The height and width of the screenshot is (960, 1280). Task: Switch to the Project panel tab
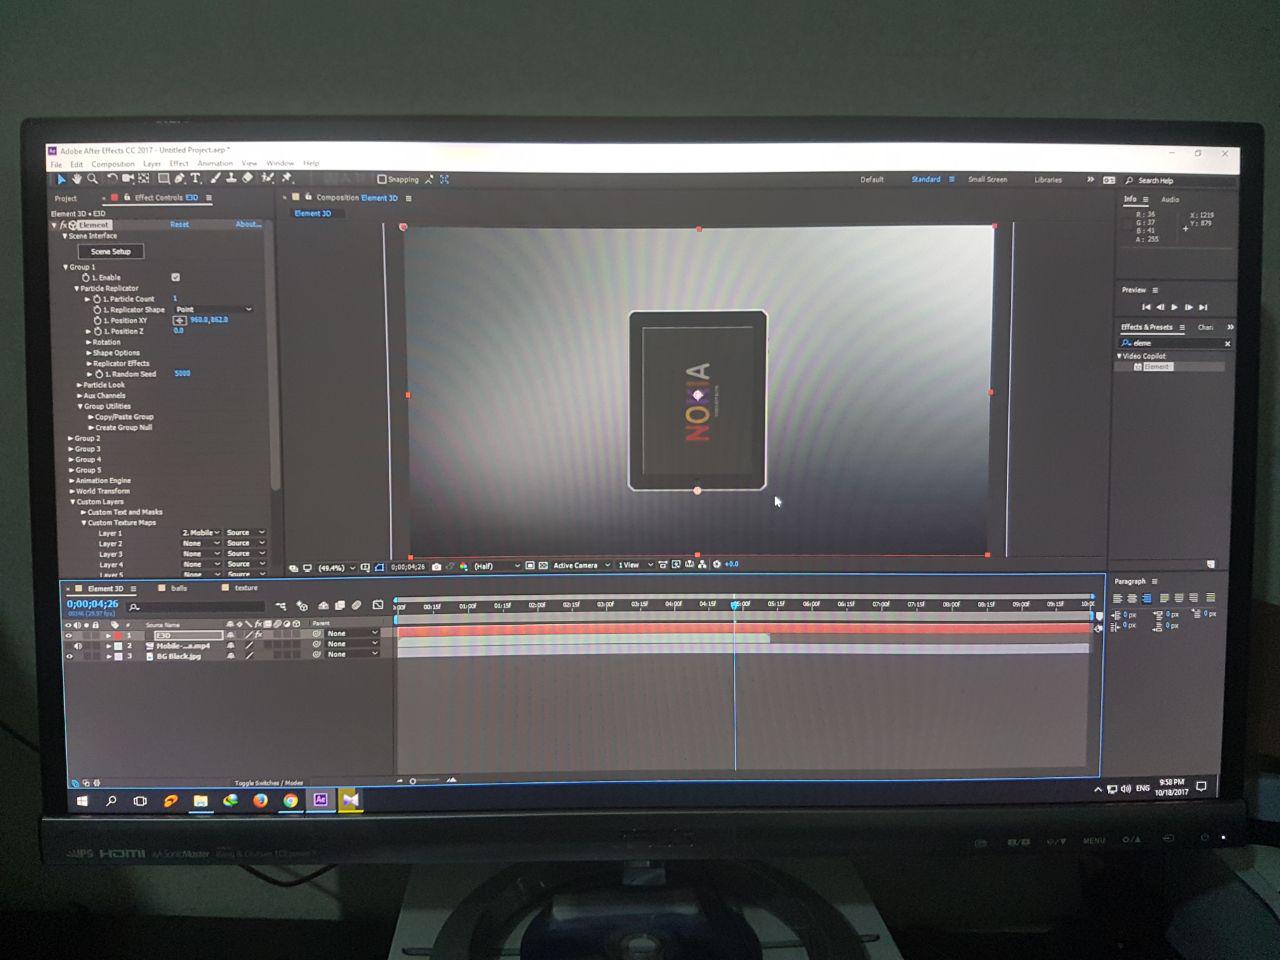click(x=66, y=198)
